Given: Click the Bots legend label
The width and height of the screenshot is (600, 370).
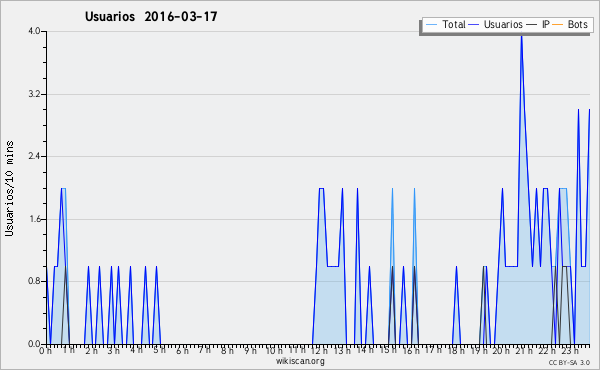Looking at the screenshot, I should click(577, 24).
